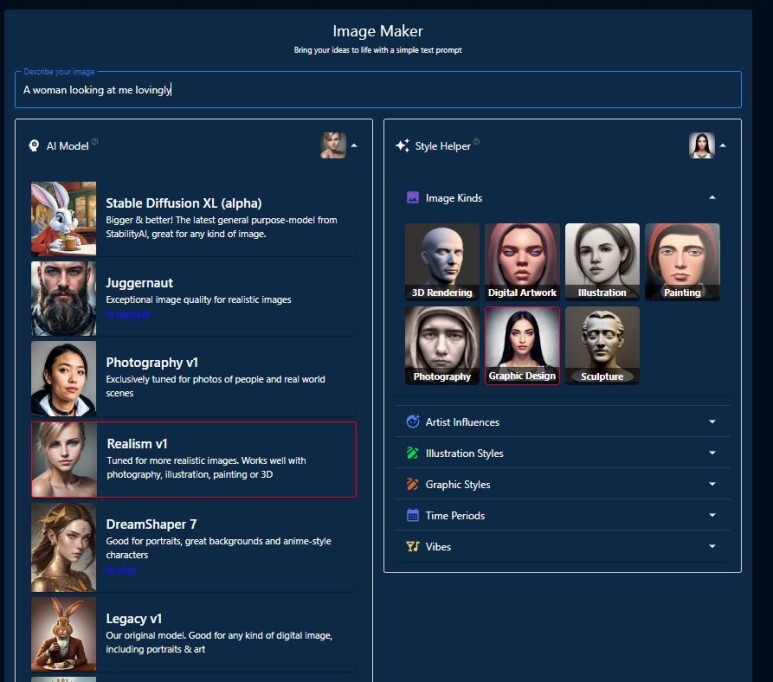Select the Painting image kind

tap(682, 261)
